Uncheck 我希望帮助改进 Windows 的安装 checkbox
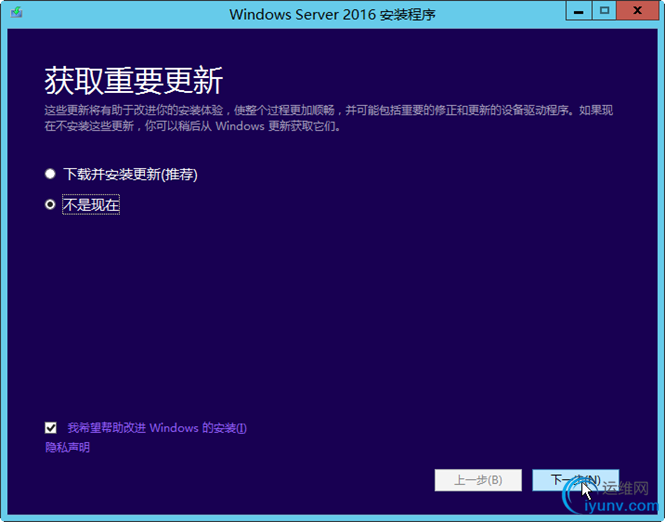This screenshot has height=522, width=665. point(51,427)
